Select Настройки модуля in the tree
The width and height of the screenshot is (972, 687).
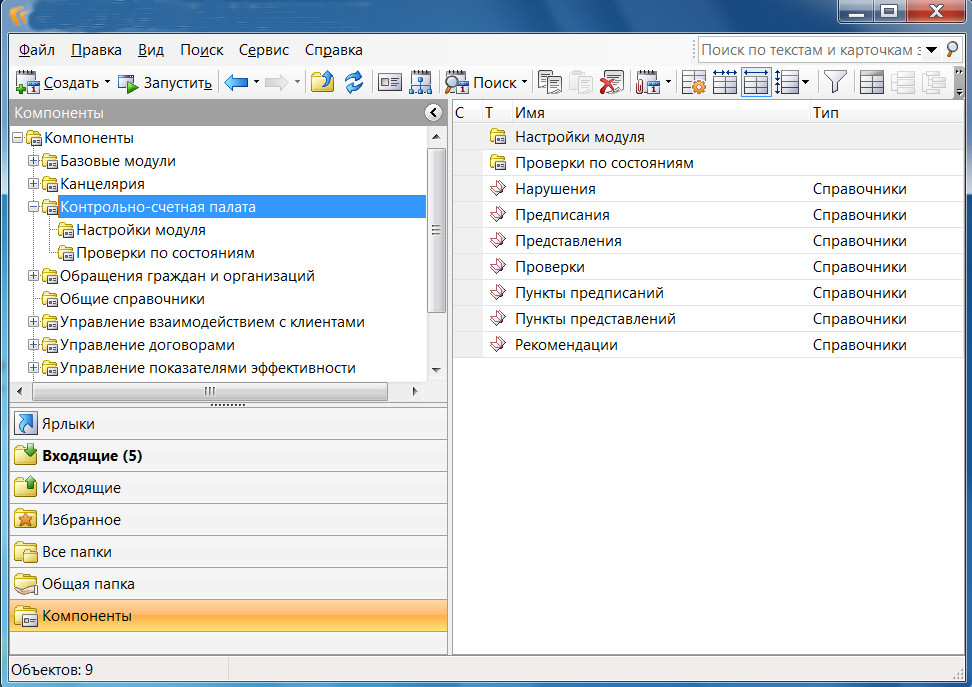pyautogui.click(x=141, y=230)
